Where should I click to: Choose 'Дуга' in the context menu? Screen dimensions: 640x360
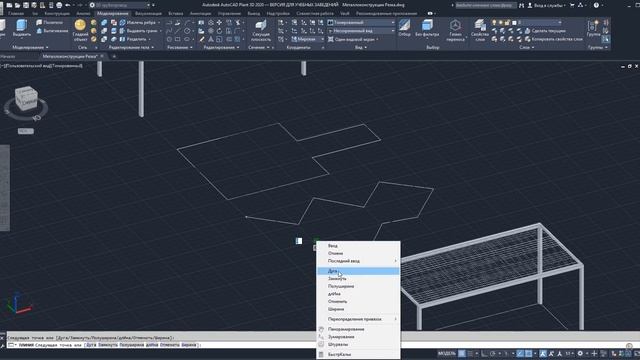(358, 271)
